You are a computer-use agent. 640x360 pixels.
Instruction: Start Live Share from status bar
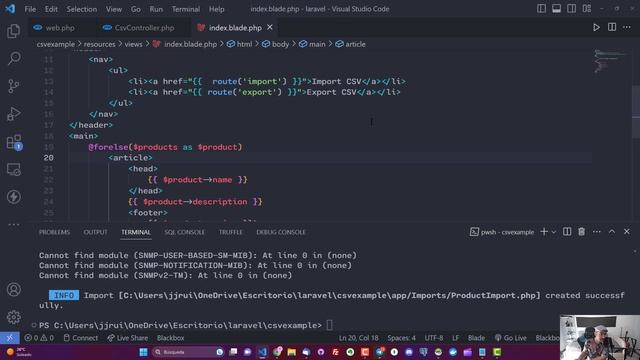click(x=128, y=338)
